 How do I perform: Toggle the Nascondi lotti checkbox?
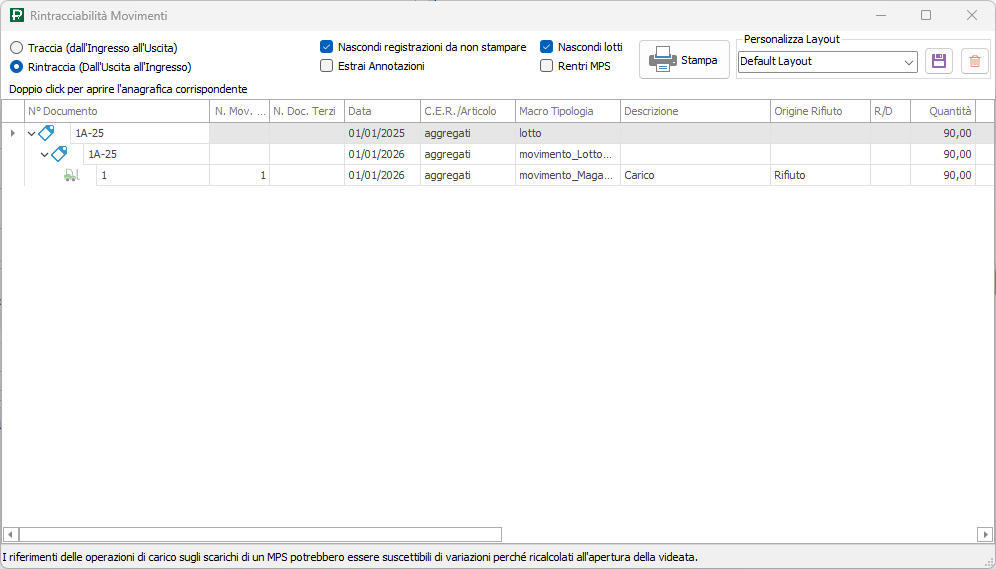pos(547,47)
